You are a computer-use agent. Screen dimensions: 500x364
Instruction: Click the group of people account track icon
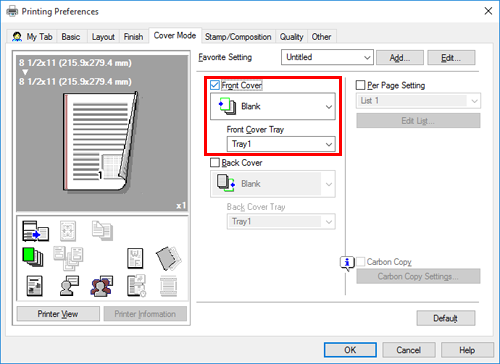coord(101,286)
